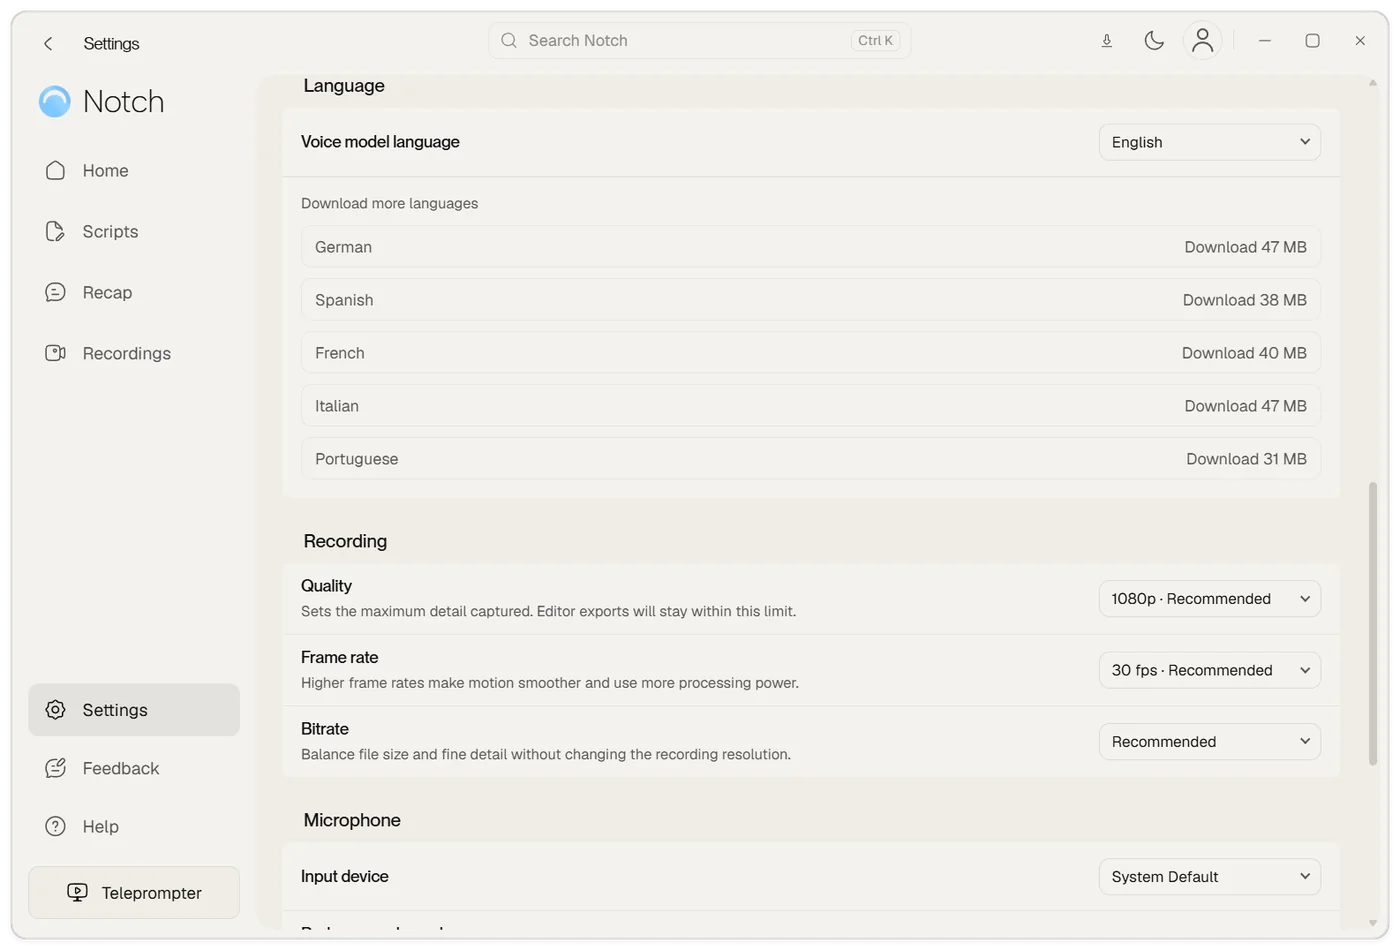Open the Frame rate dropdown

tap(1210, 670)
